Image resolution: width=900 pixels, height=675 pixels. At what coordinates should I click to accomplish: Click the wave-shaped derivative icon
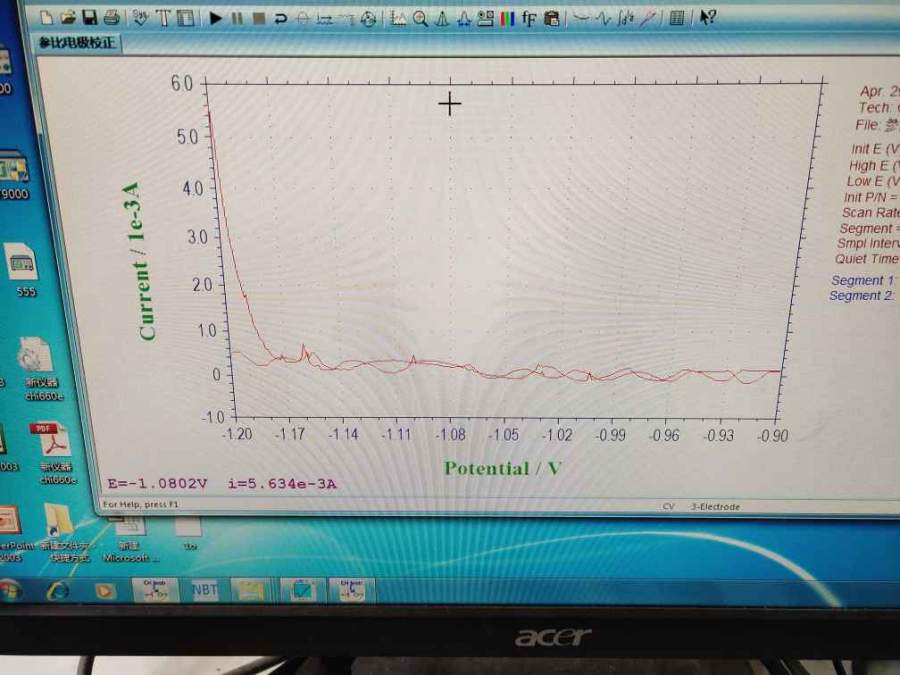pos(603,19)
